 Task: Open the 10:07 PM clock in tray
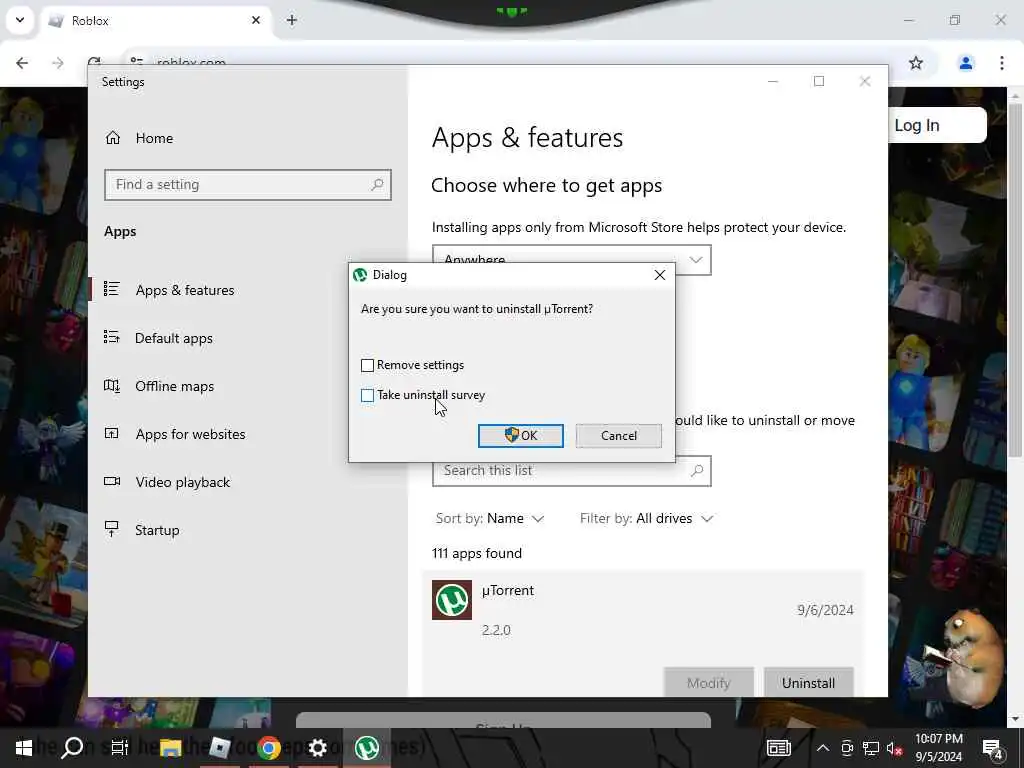click(939, 748)
